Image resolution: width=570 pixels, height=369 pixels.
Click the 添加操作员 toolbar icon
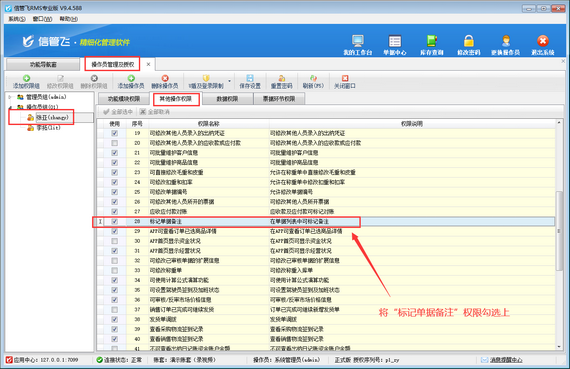[131, 78]
